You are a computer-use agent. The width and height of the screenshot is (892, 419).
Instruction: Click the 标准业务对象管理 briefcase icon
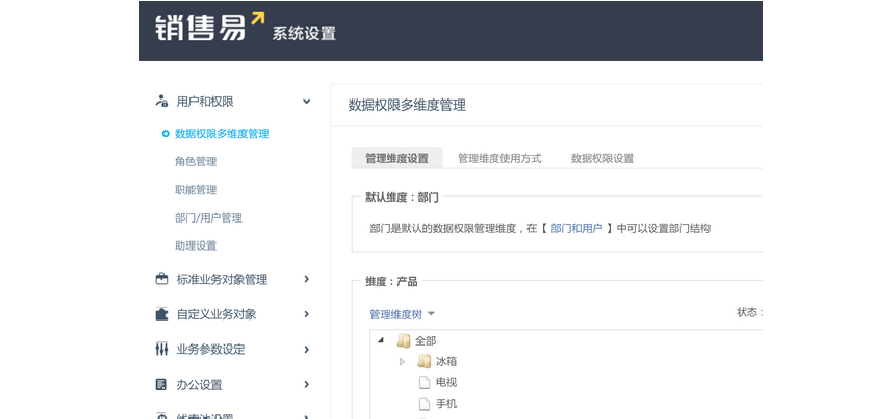[161, 279]
